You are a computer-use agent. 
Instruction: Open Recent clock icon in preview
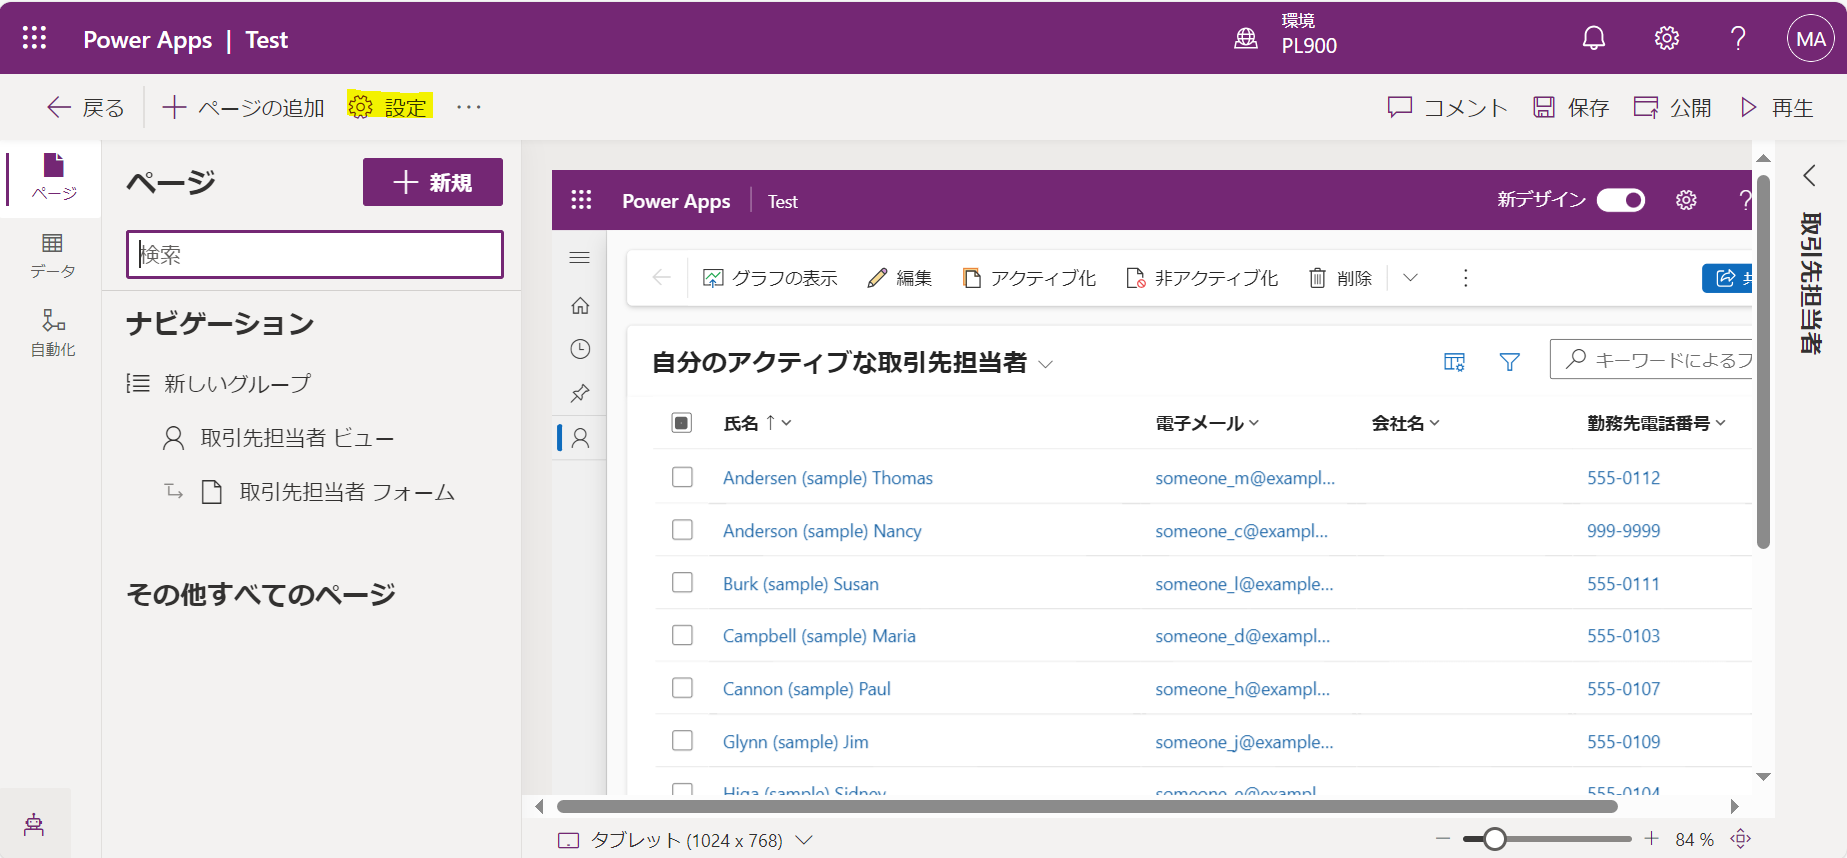coord(580,349)
